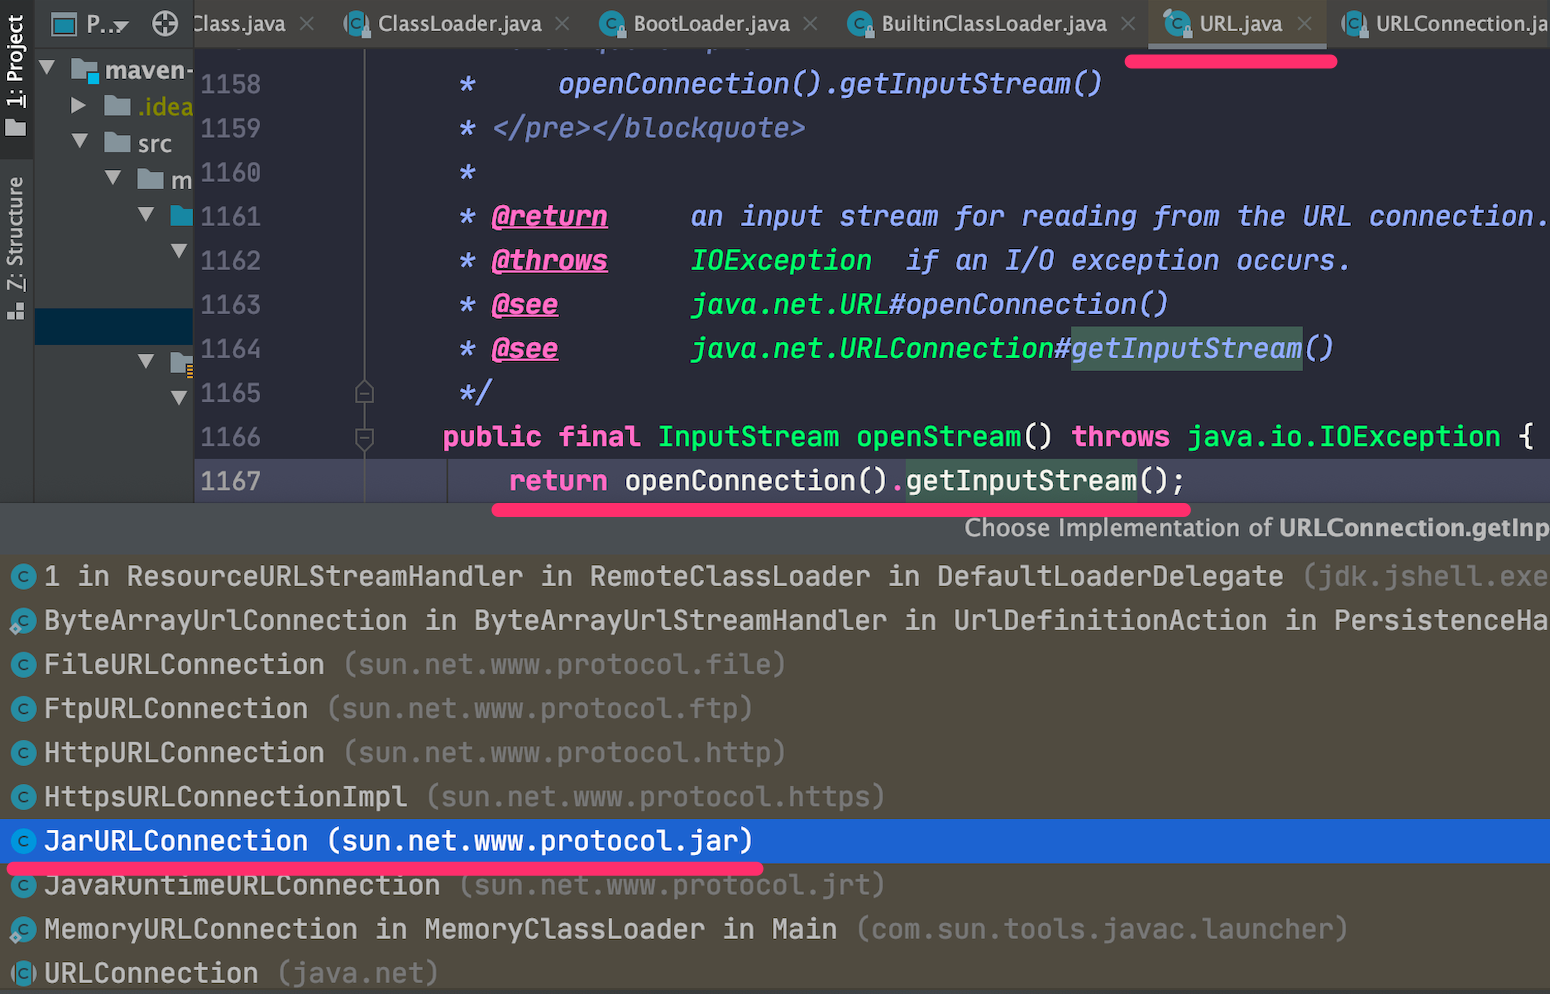Click the IOException text on line 1162

781,260
